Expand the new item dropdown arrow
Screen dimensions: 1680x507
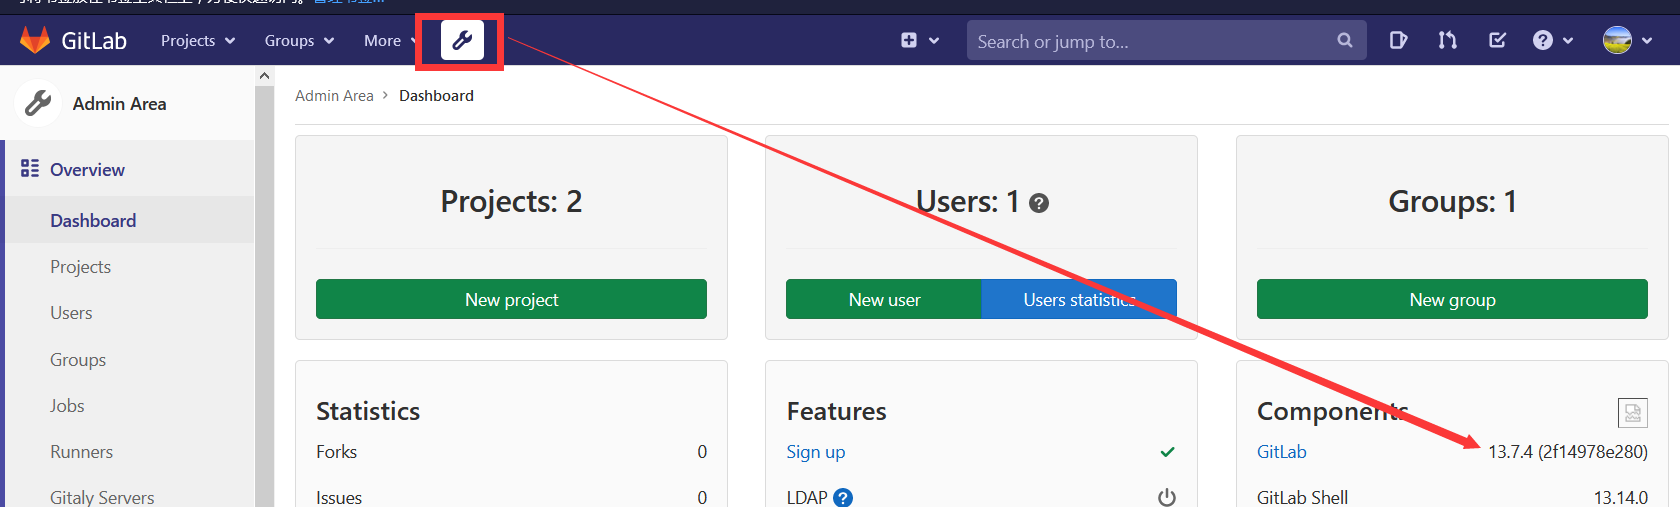(x=934, y=41)
